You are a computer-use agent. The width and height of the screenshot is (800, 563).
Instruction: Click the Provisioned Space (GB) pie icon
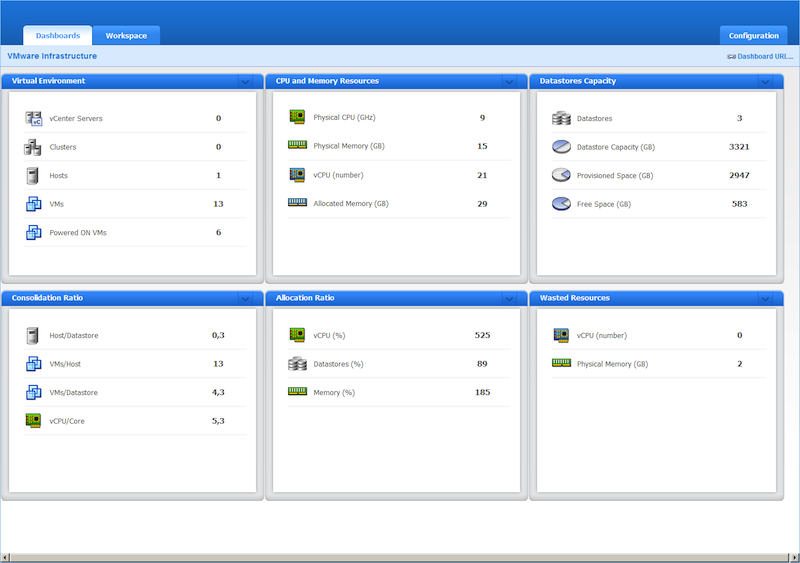561,175
